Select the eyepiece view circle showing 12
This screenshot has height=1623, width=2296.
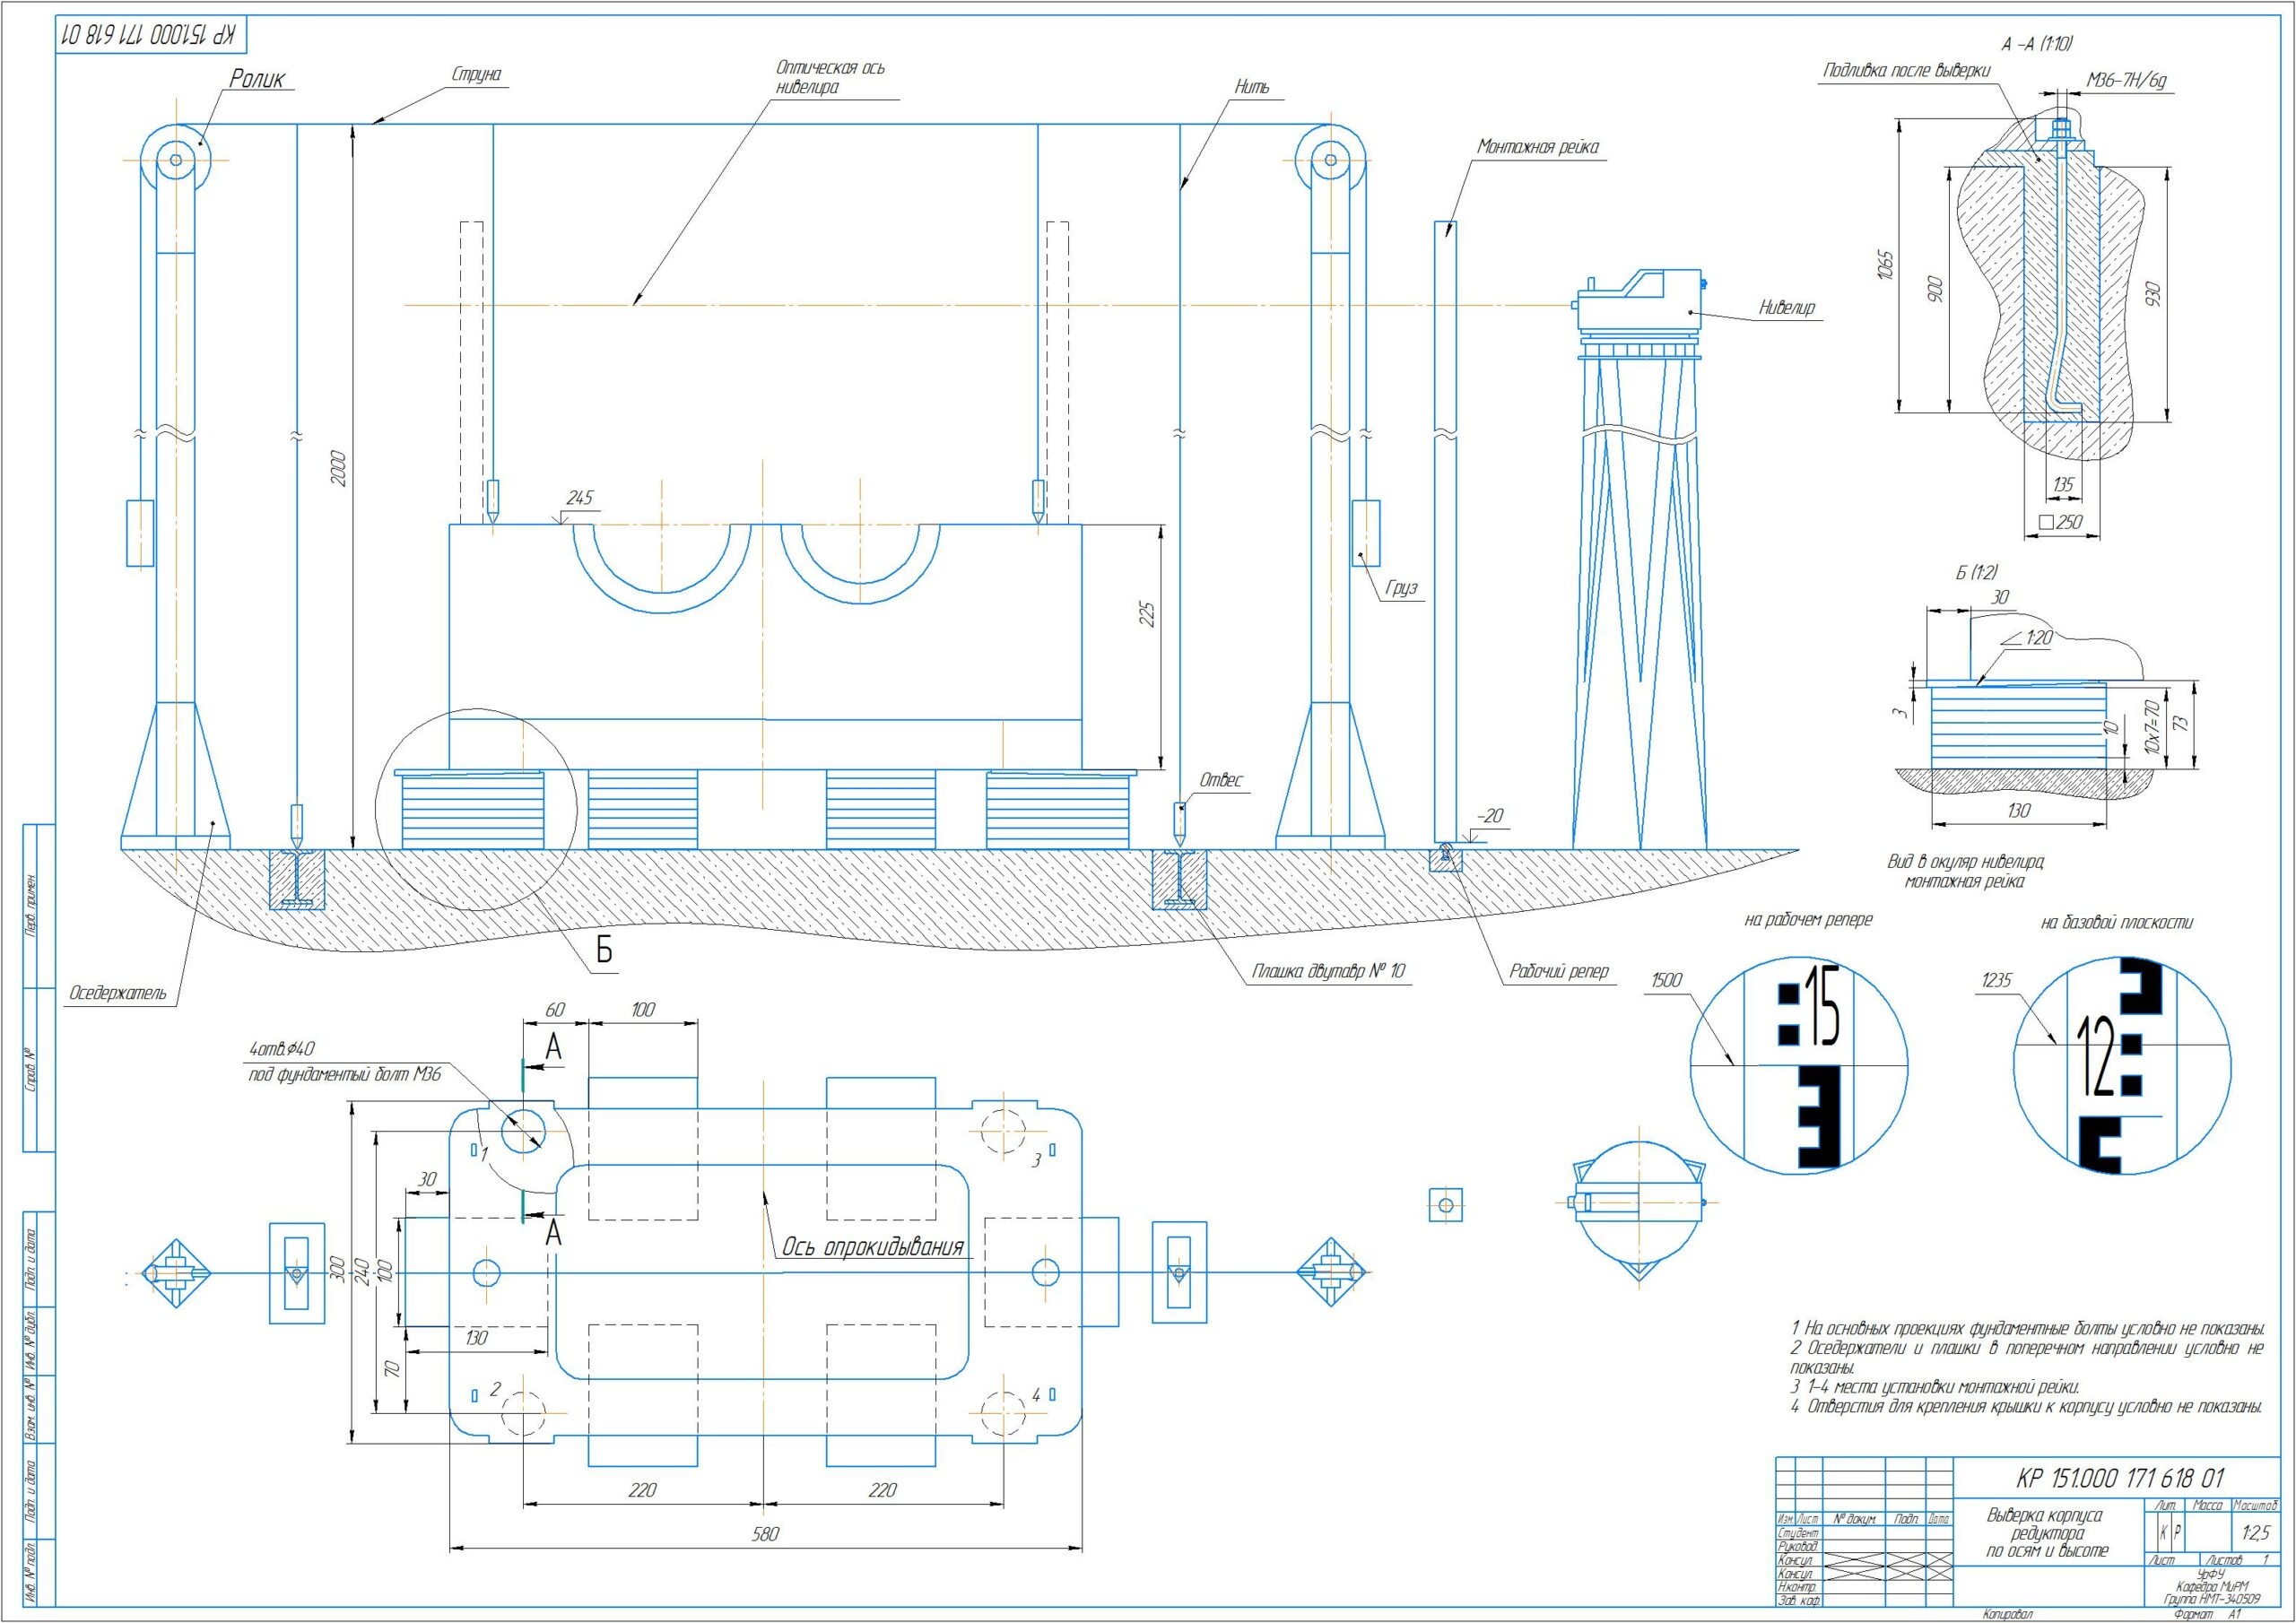click(2121, 1065)
